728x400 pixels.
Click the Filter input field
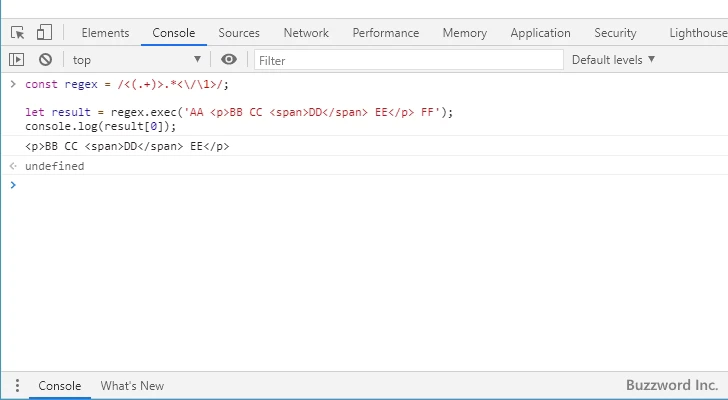pyautogui.click(x=408, y=60)
